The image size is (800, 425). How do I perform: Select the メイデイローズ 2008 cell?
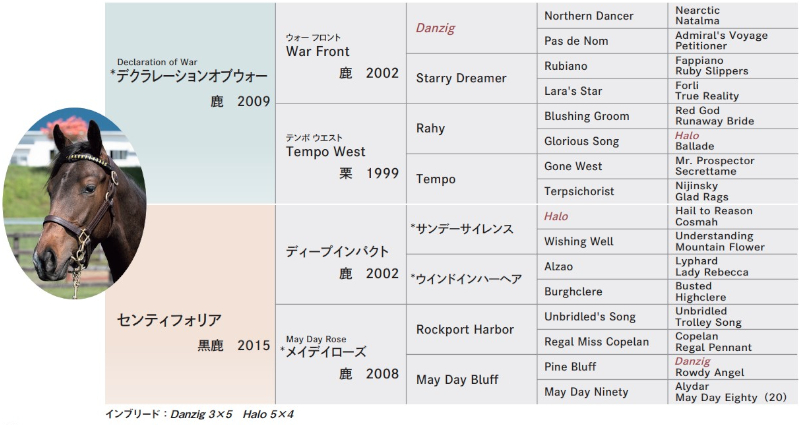(341, 355)
